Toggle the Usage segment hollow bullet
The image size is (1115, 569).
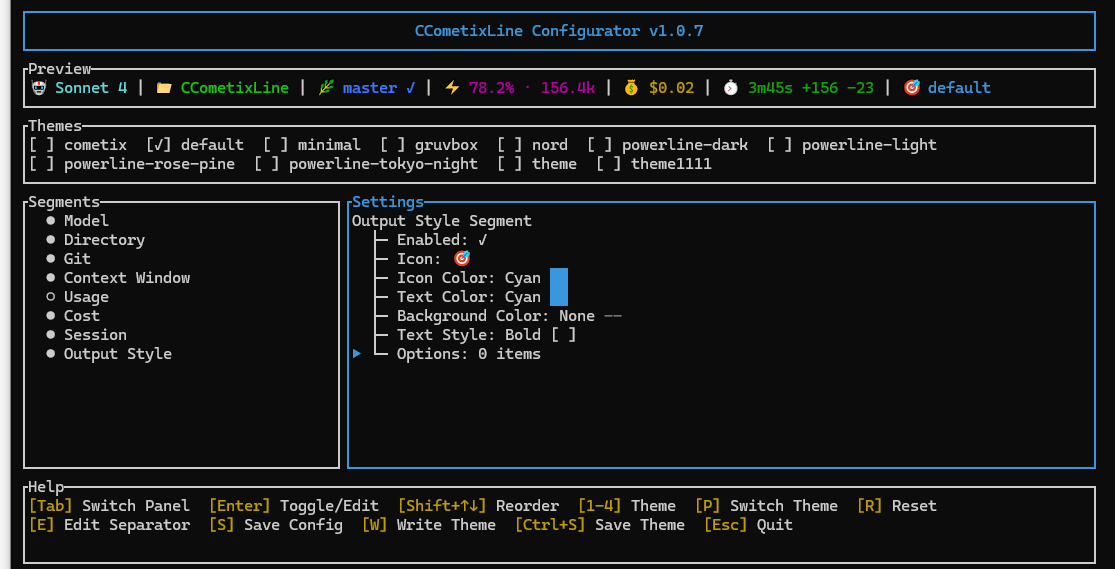click(x=50, y=297)
